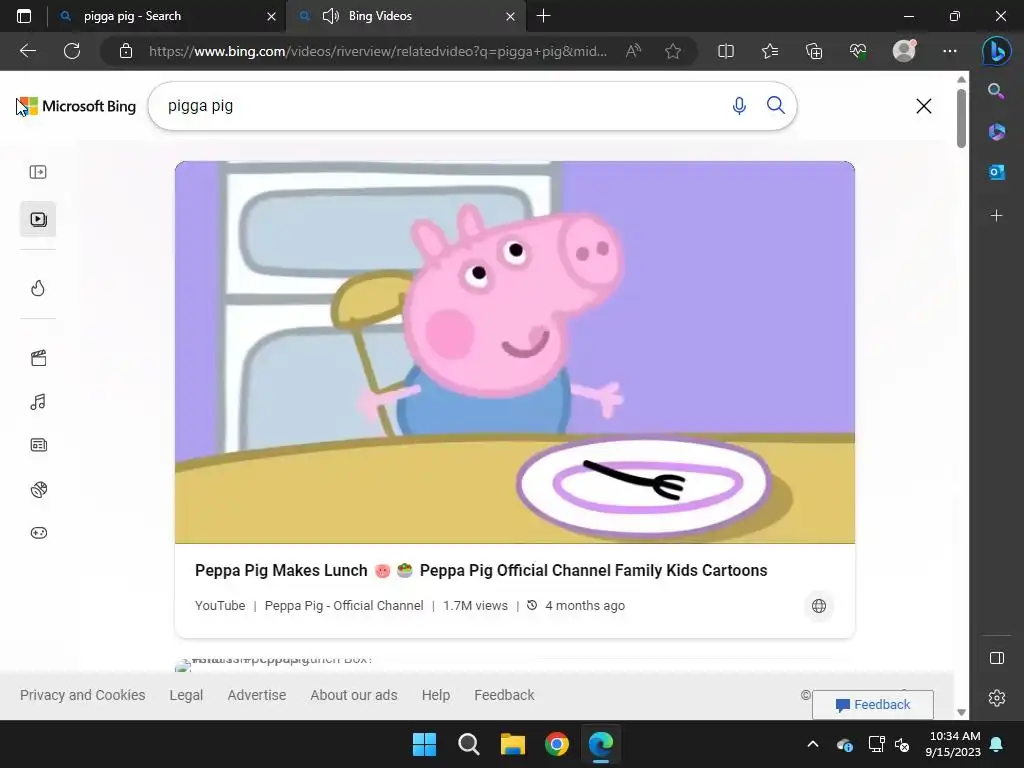Open Bing Chat sidebar button
This screenshot has height=768, width=1024.
coord(996,51)
